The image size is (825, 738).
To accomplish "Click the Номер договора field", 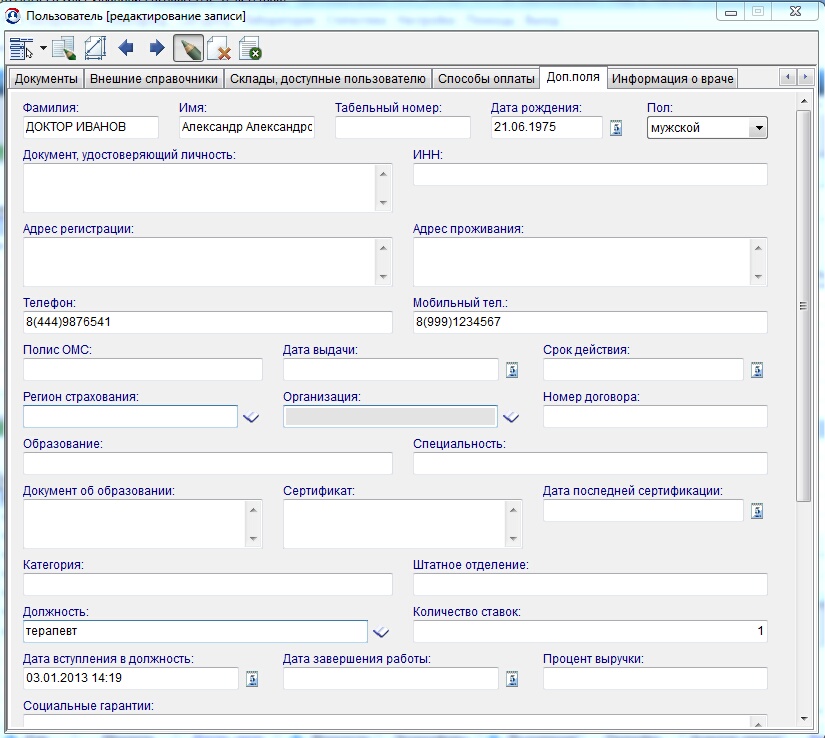I will coord(655,417).
